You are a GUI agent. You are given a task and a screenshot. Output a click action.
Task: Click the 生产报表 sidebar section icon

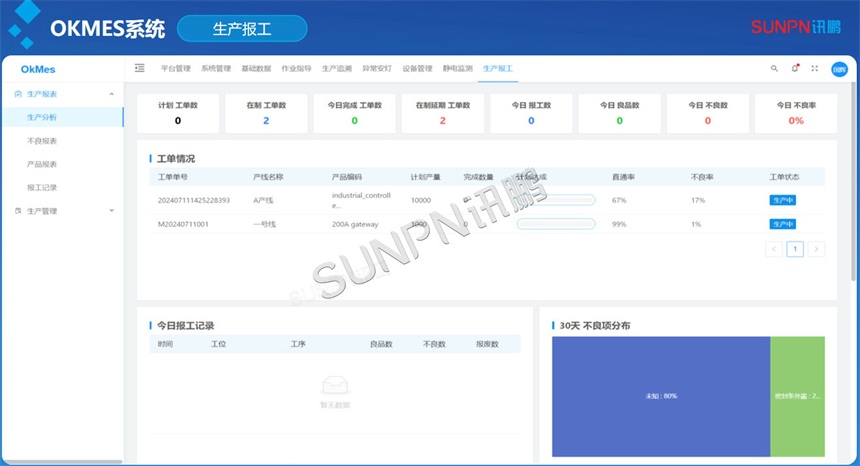click(18, 94)
